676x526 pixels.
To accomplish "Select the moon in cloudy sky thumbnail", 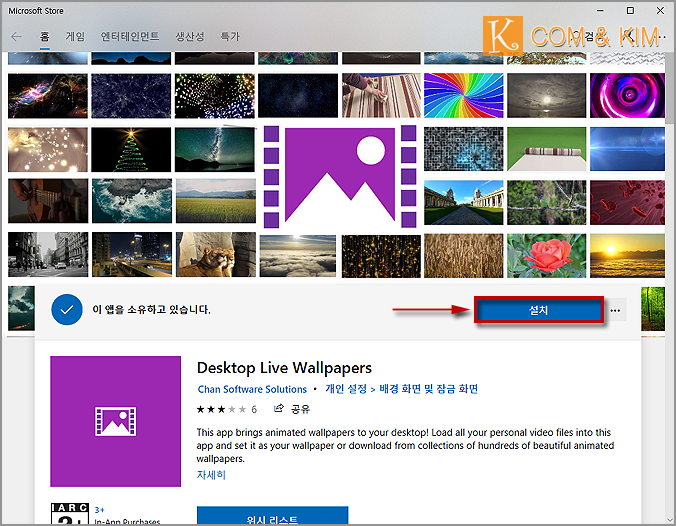I will 547,95.
